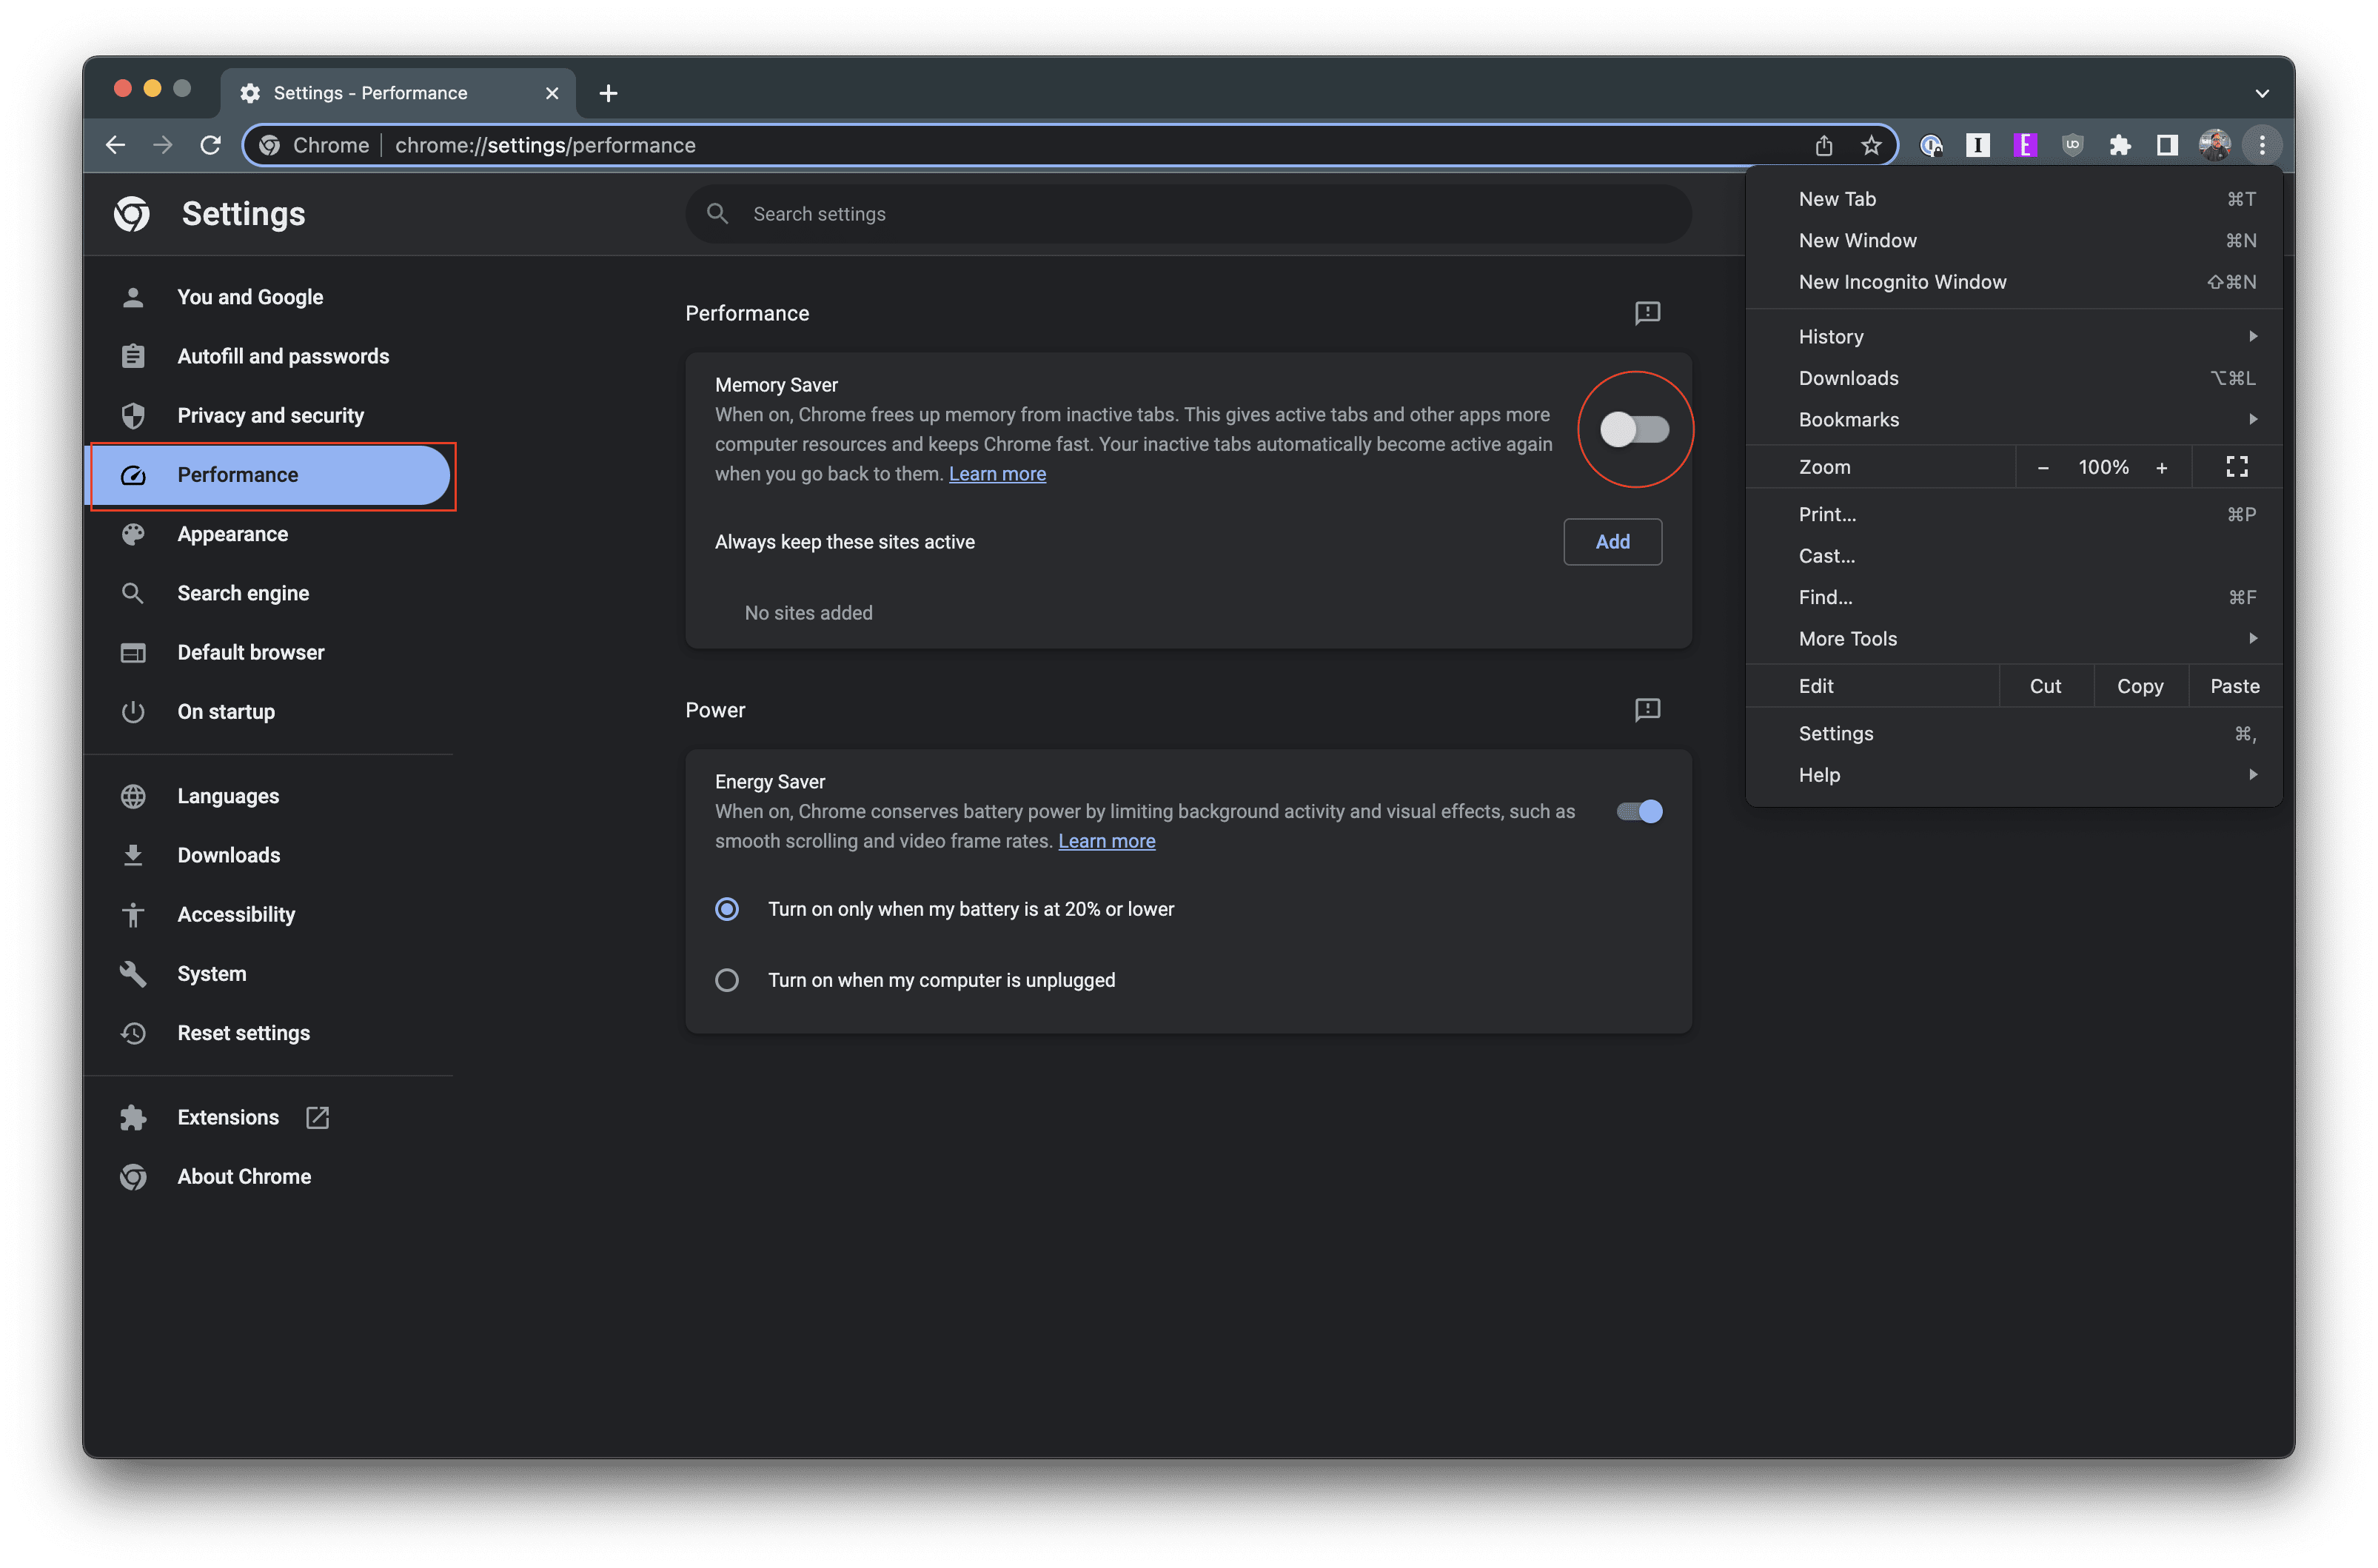
Task: Expand the Bookmarks submenu
Action: [2014, 420]
